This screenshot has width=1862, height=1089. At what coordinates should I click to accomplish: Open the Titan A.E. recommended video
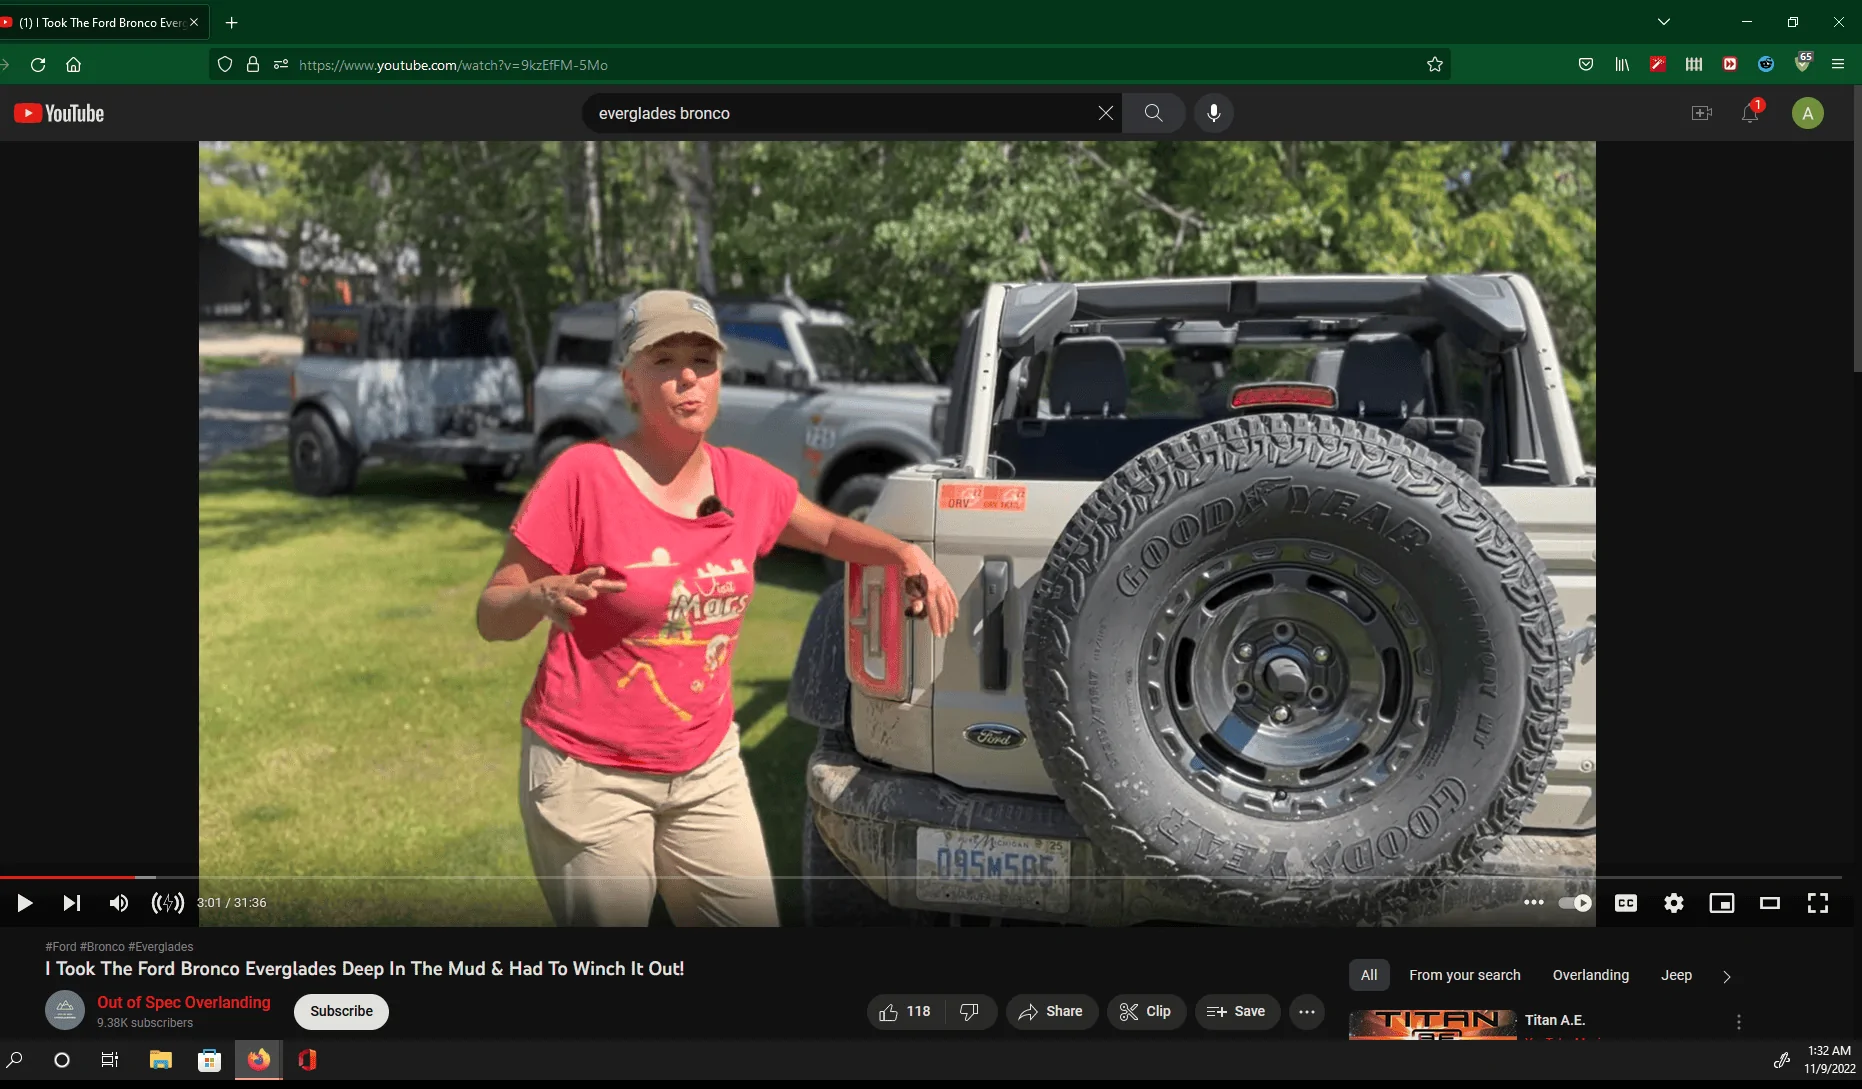point(1433,1025)
